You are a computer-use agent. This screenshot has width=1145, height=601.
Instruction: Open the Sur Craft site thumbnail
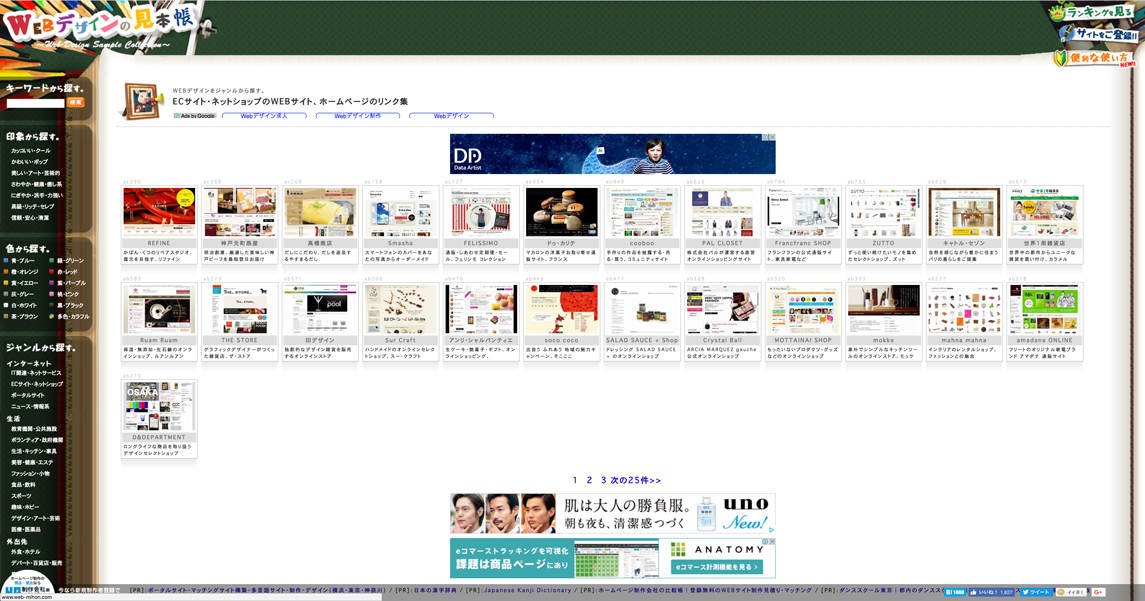pyautogui.click(x=400, y=309)
